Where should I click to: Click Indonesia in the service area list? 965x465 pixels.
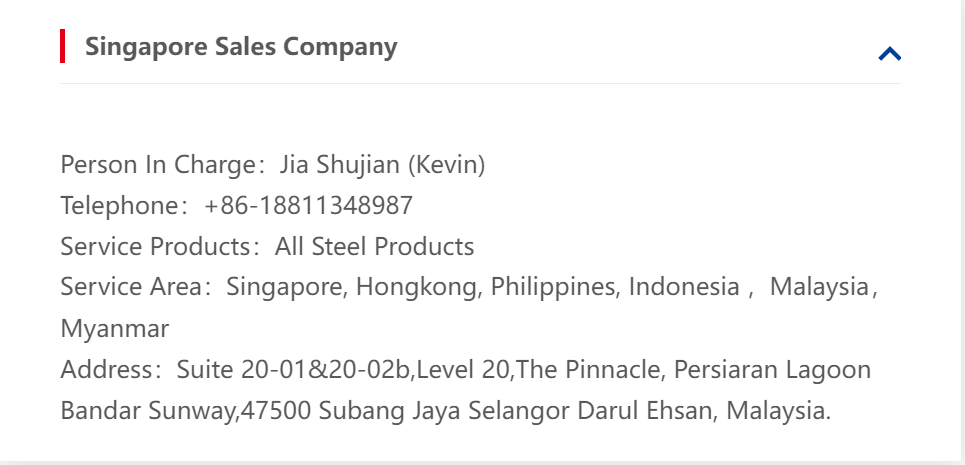click(x=683, y=287)
